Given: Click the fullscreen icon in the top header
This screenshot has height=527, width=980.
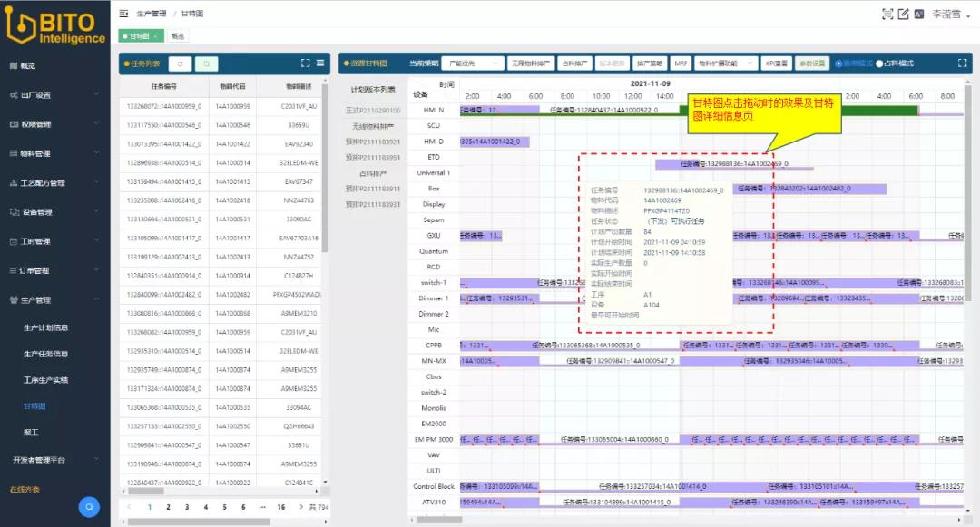Looking at the screenshot, I should point(887,14).
